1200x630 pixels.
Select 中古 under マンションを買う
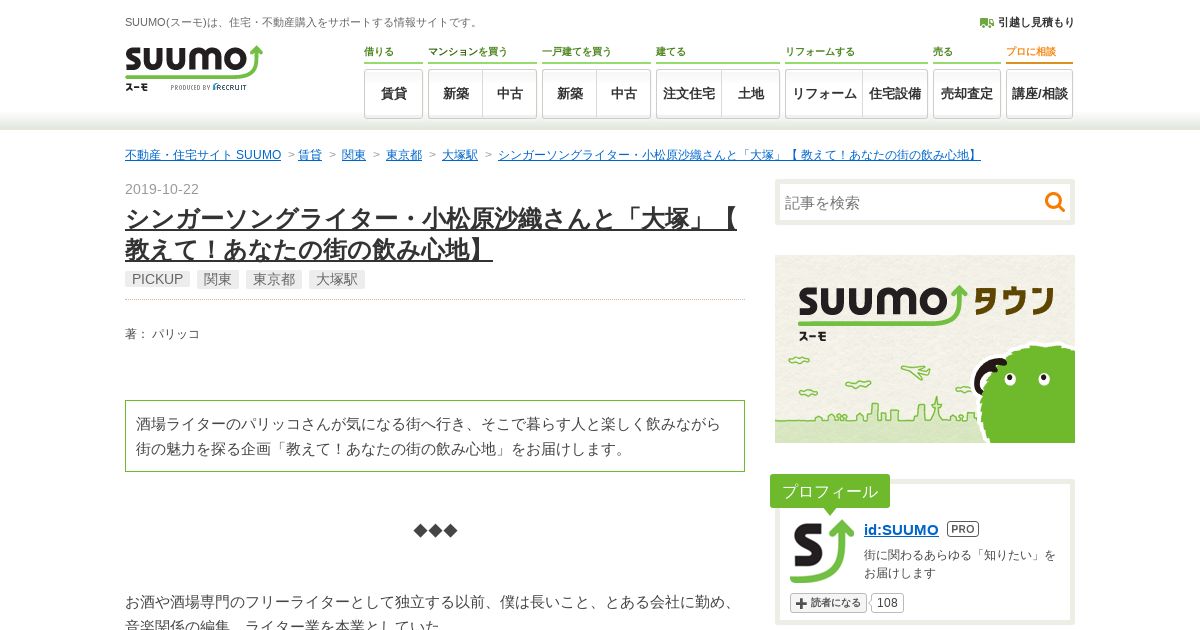(x=510, y=94)
